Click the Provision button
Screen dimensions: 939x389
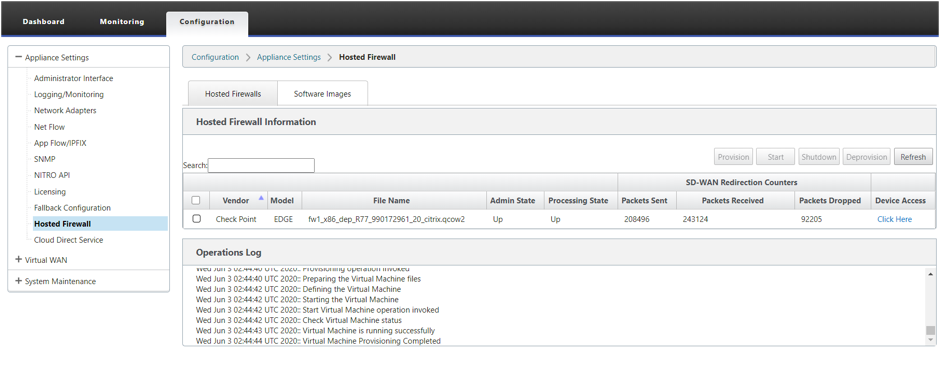734,157
